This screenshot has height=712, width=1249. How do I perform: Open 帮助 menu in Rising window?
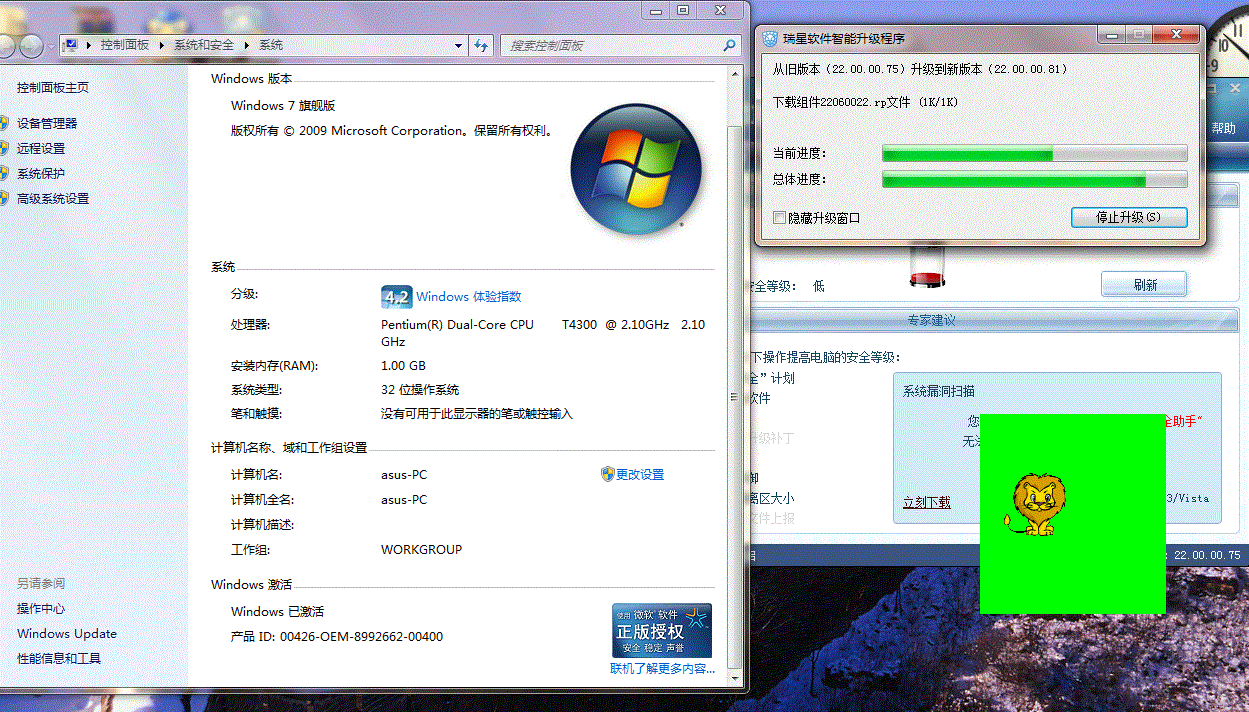pyautogui.click(x=1224, y=128)
